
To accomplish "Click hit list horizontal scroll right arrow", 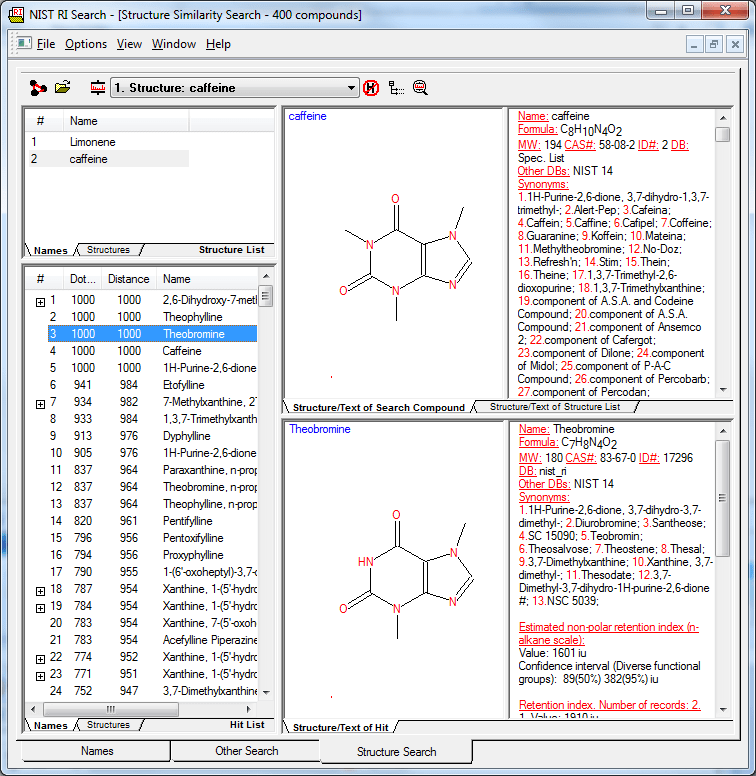I will pyautogui.click(x=249, y=709).
